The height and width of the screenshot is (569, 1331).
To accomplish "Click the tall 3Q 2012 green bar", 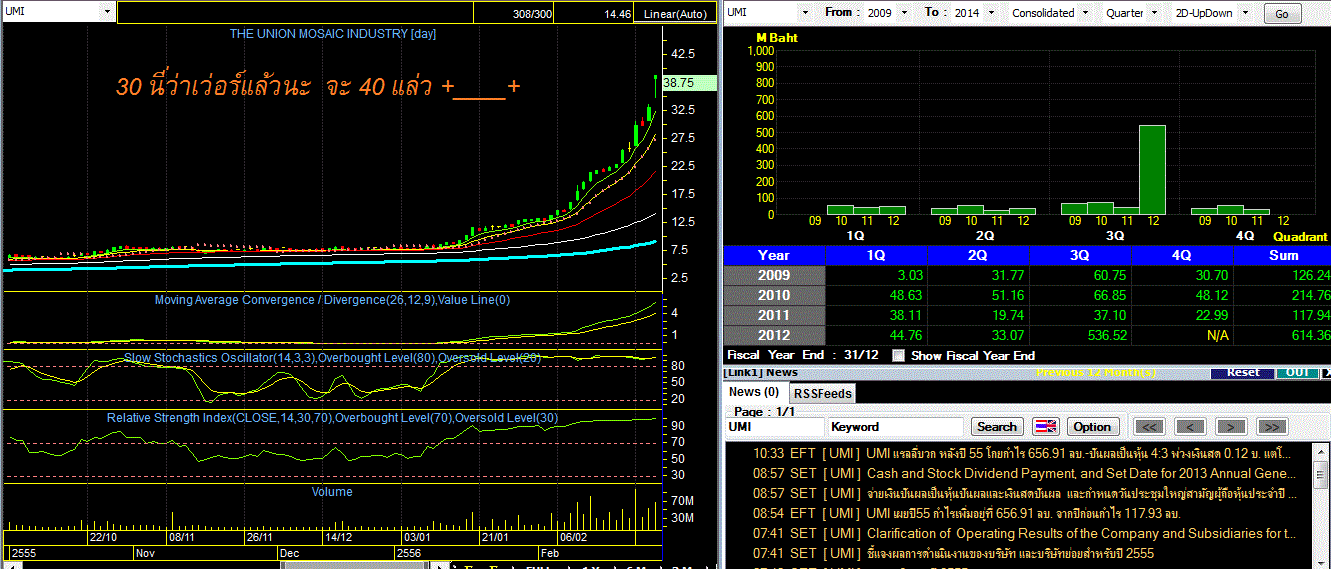I will coord(1152,169).
